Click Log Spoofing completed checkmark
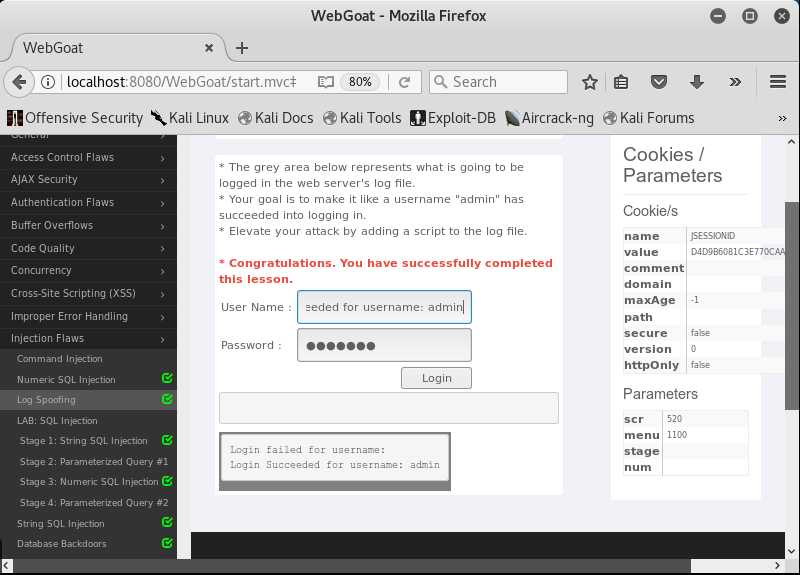 (x=167, y=399)
